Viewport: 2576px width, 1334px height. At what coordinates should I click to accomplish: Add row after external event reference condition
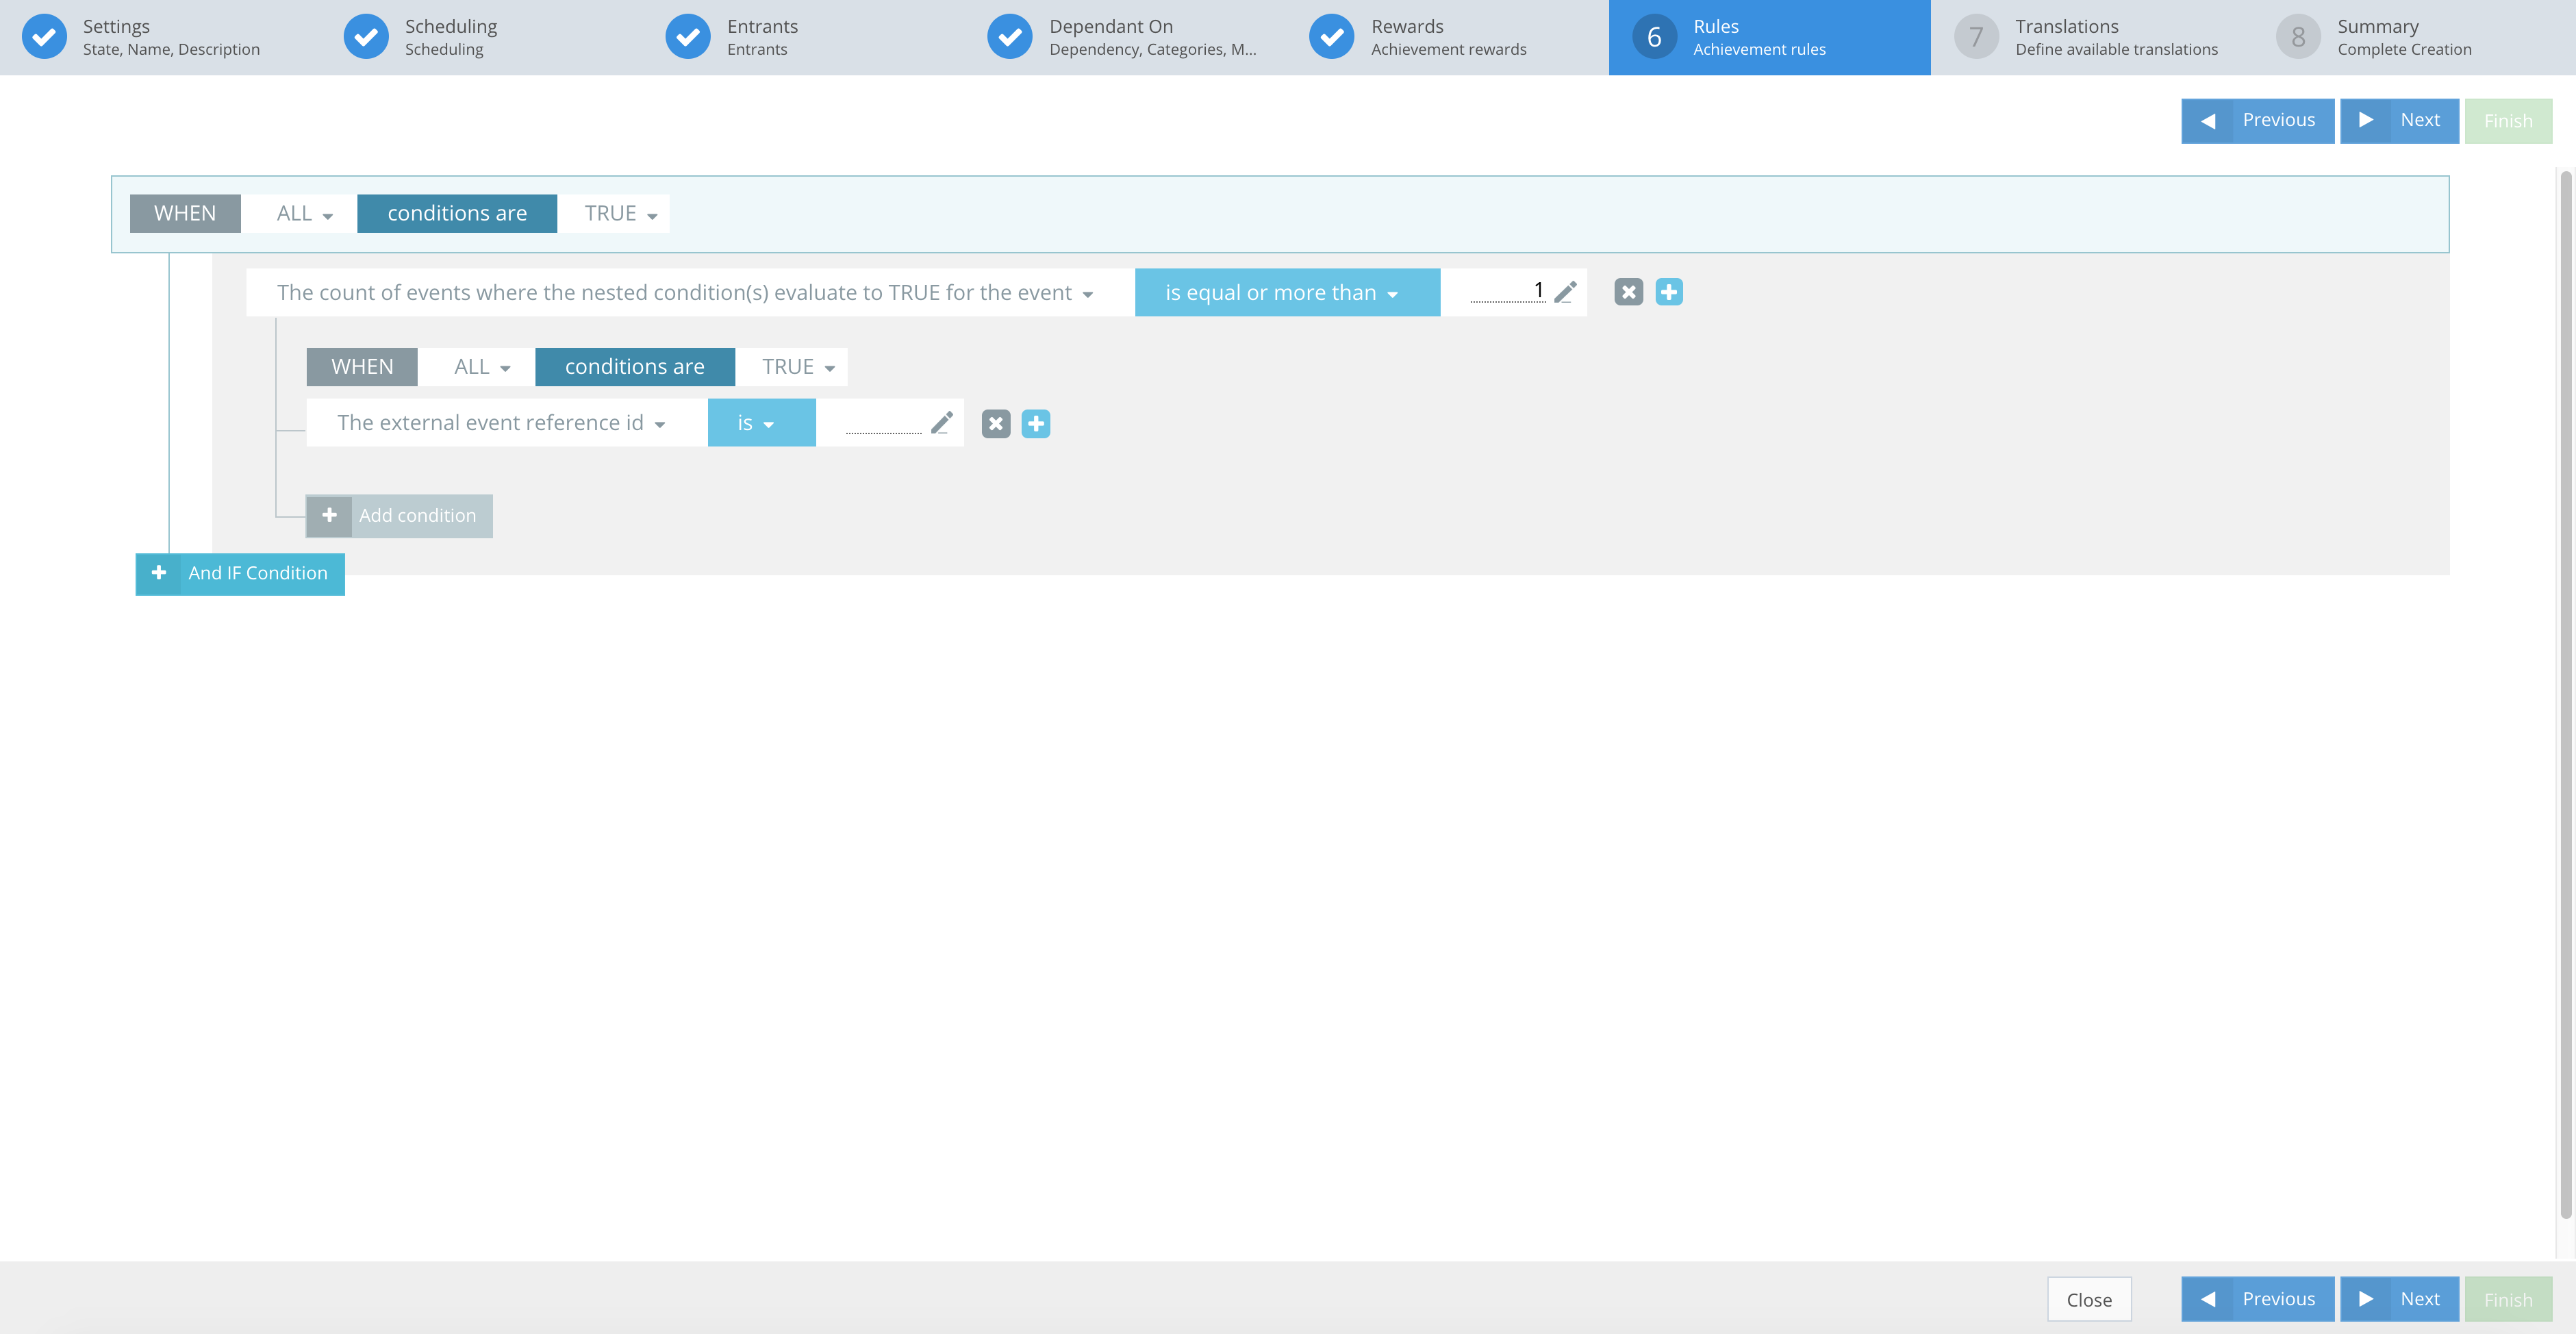point(1035,424)
